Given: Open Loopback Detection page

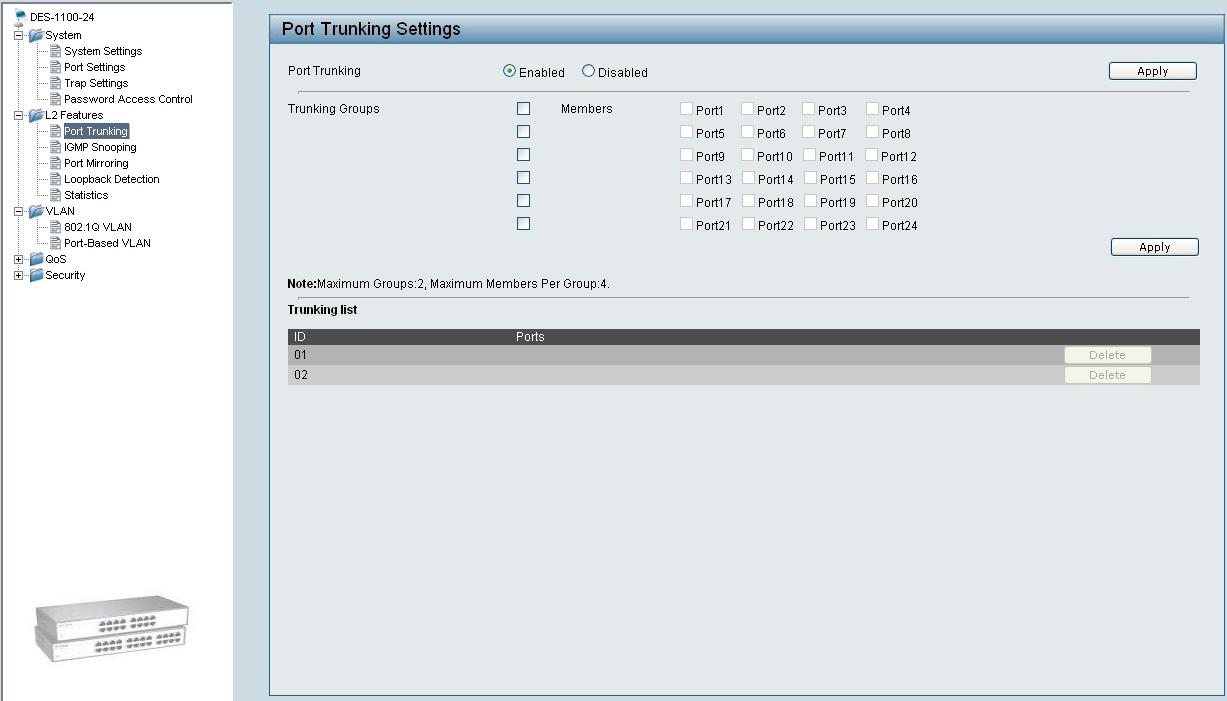Looking at the screenshot, I should tap(112, 179).
